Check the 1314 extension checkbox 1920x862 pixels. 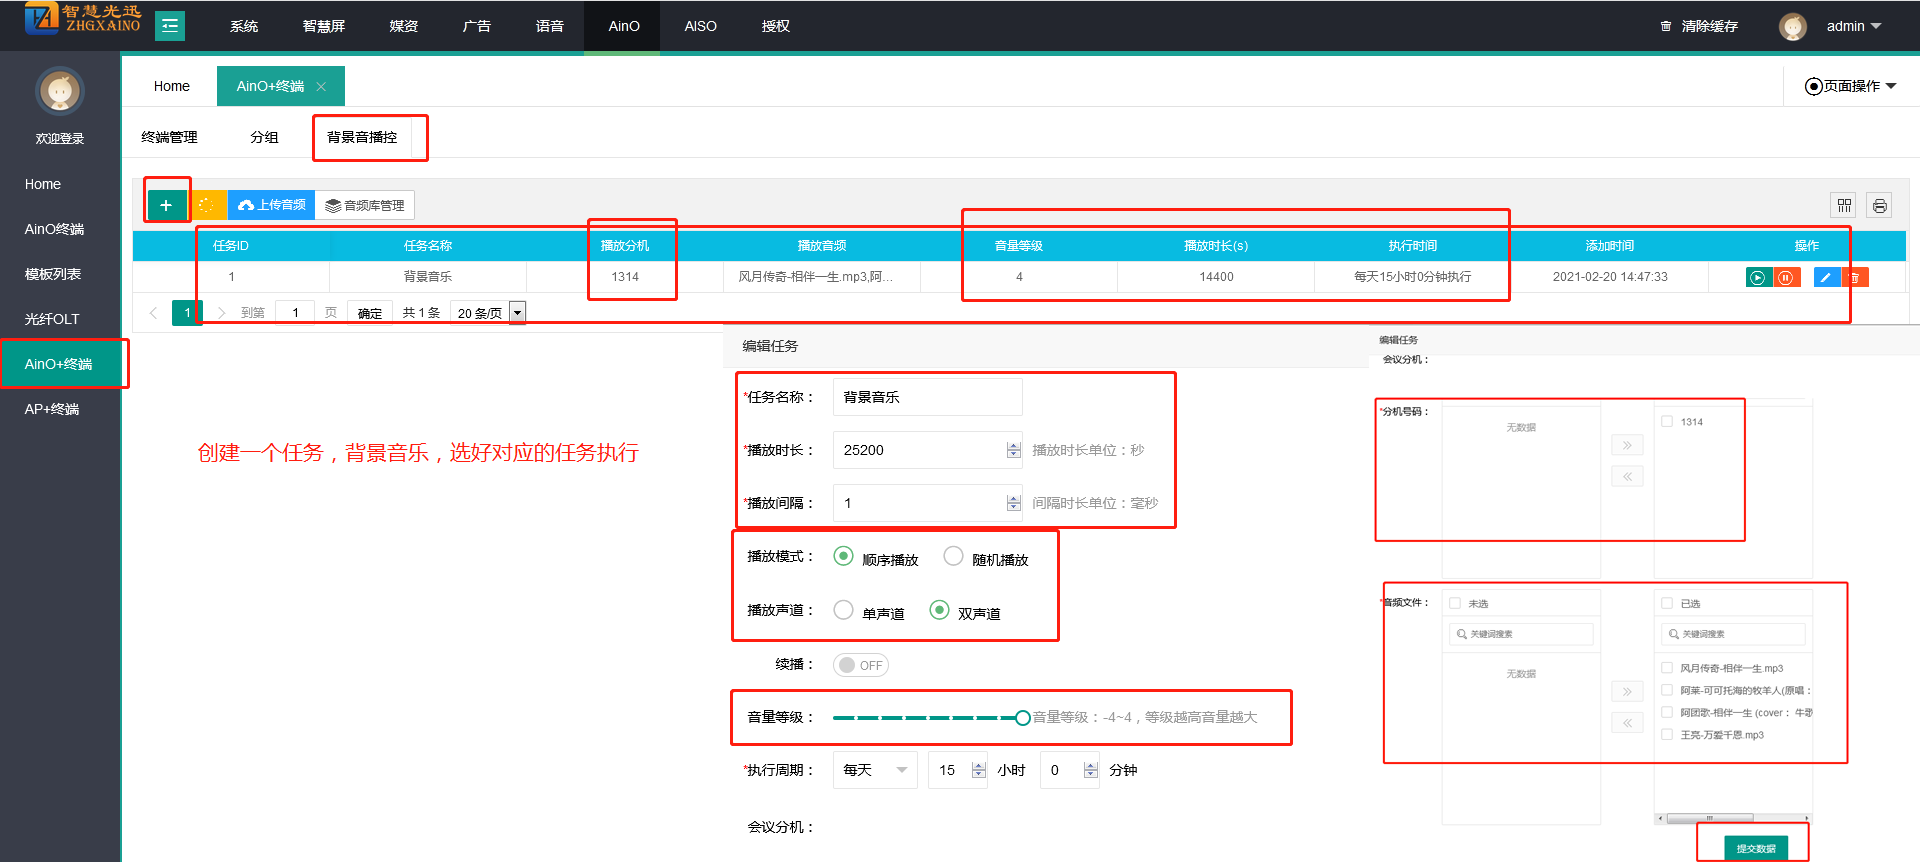click(1667, 422)
